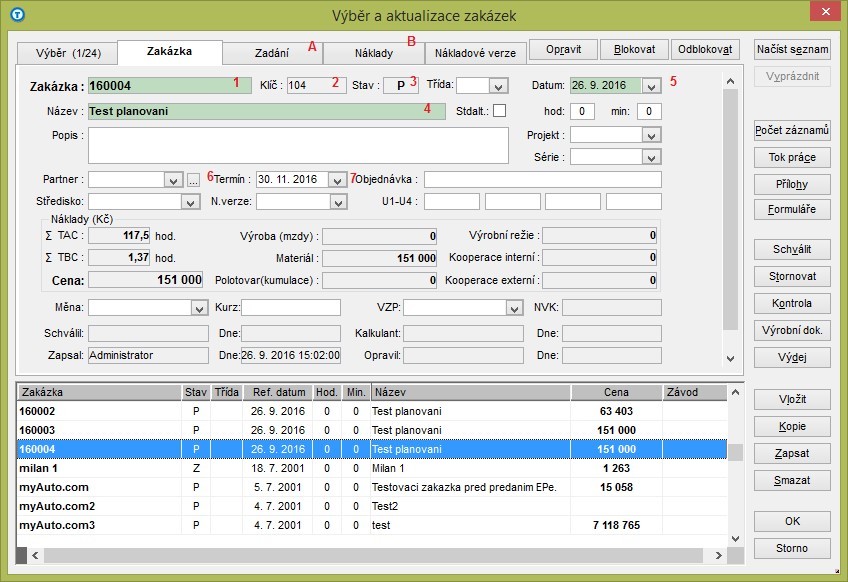848x582 pixels.
Task: Expand the VZP dropdown
Action: tap(514, 308)
